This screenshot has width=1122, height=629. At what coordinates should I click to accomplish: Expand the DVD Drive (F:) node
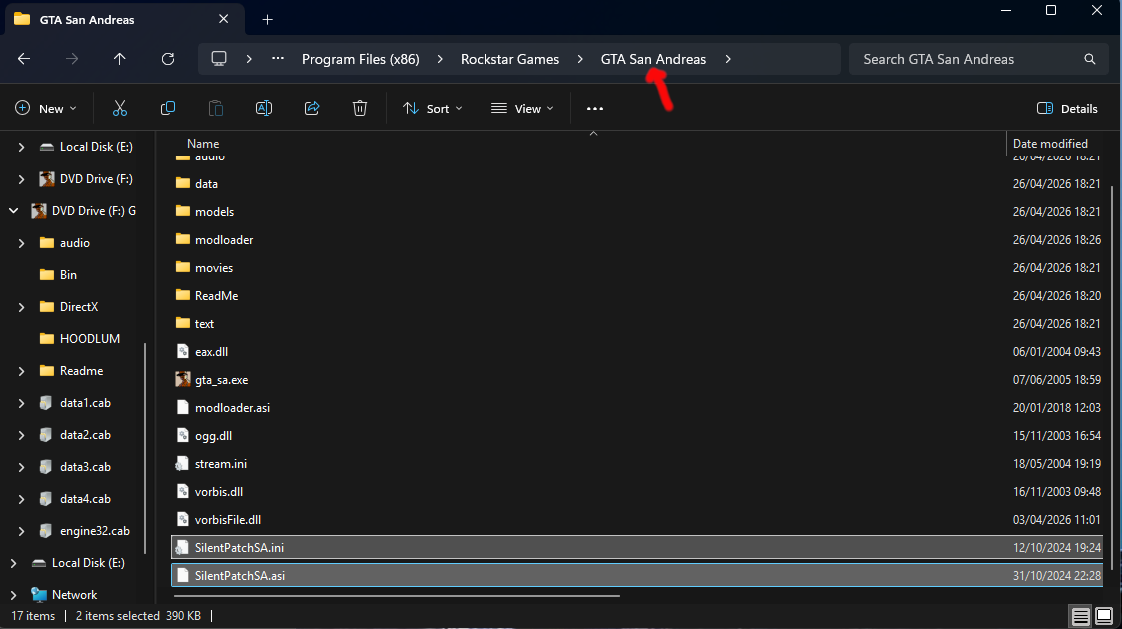pos(21,179)
